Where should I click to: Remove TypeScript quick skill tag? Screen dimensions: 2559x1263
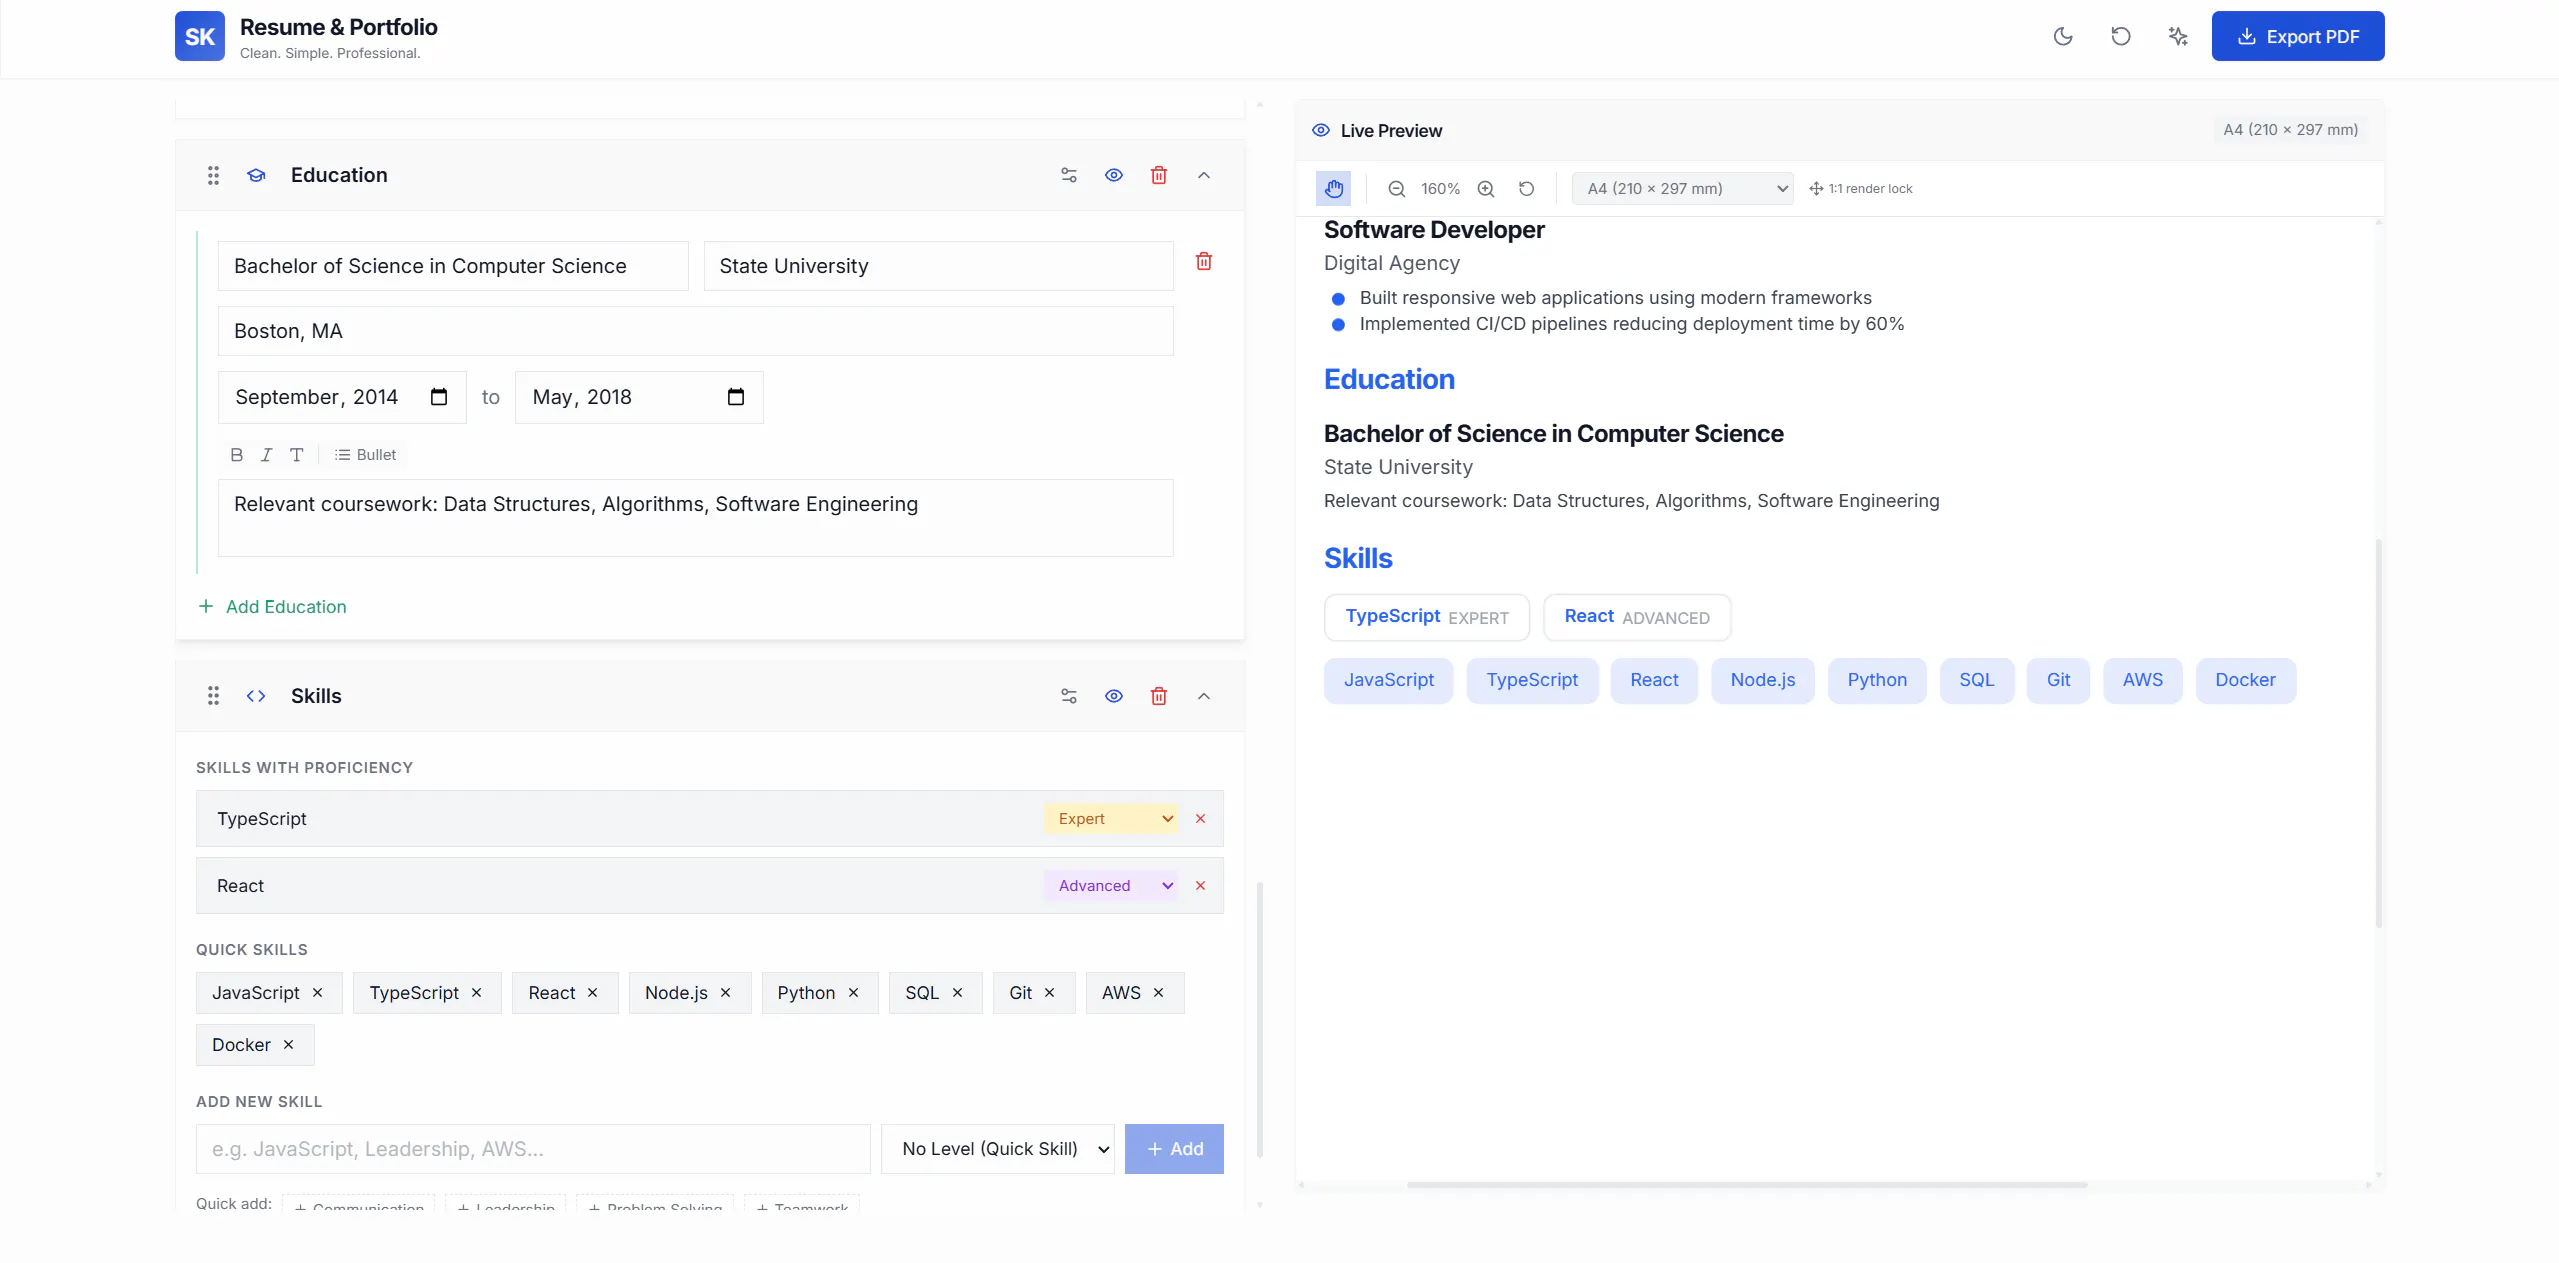pos(476,993)
